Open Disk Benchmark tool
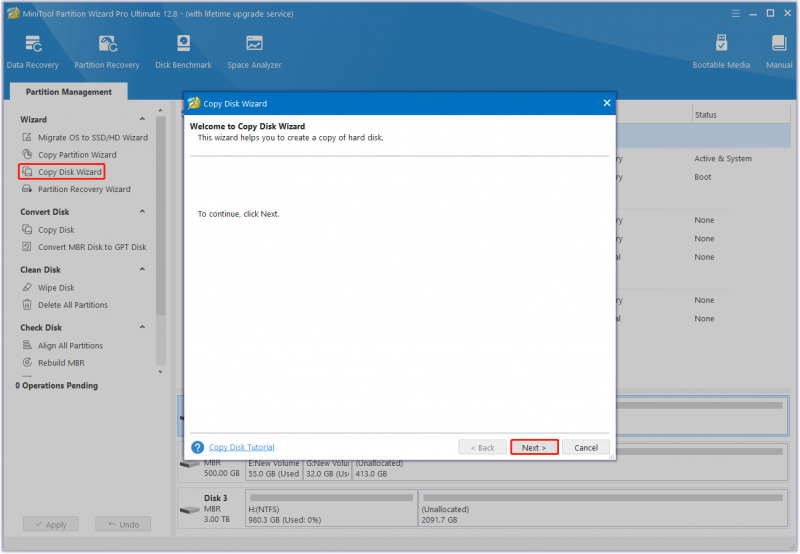This screenshot has height=554, width=800. 183,52
